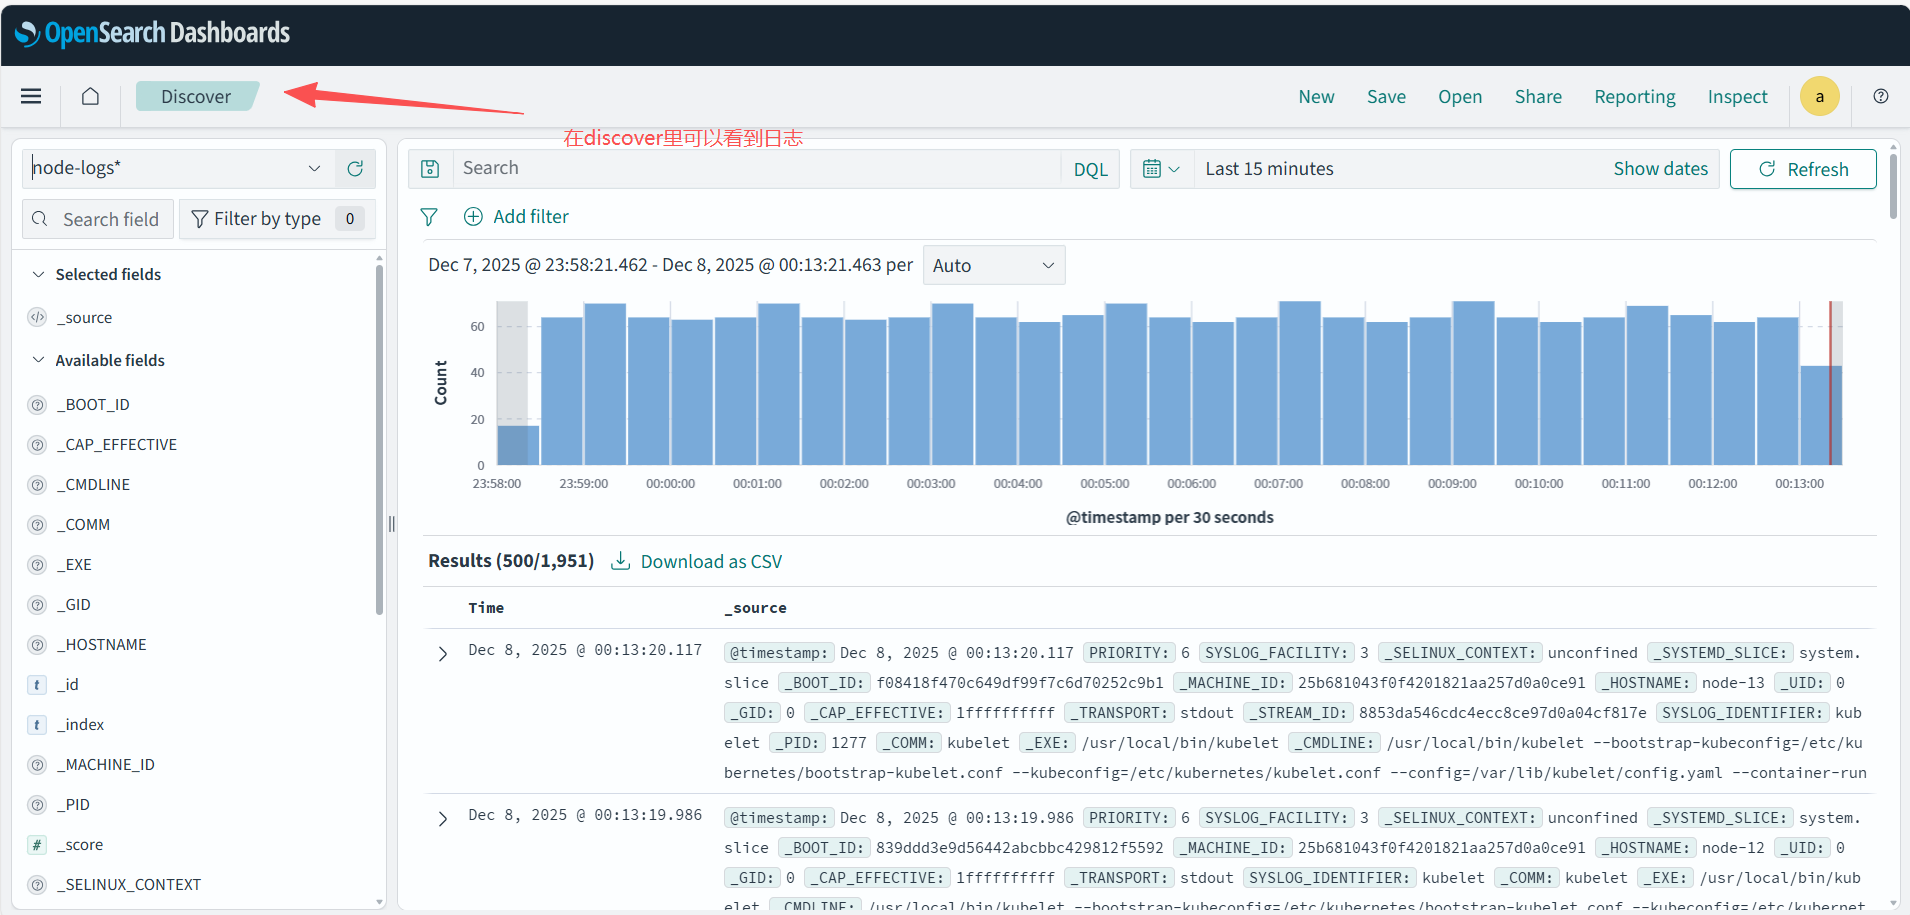Focus the Search query input

click(755, 168)
